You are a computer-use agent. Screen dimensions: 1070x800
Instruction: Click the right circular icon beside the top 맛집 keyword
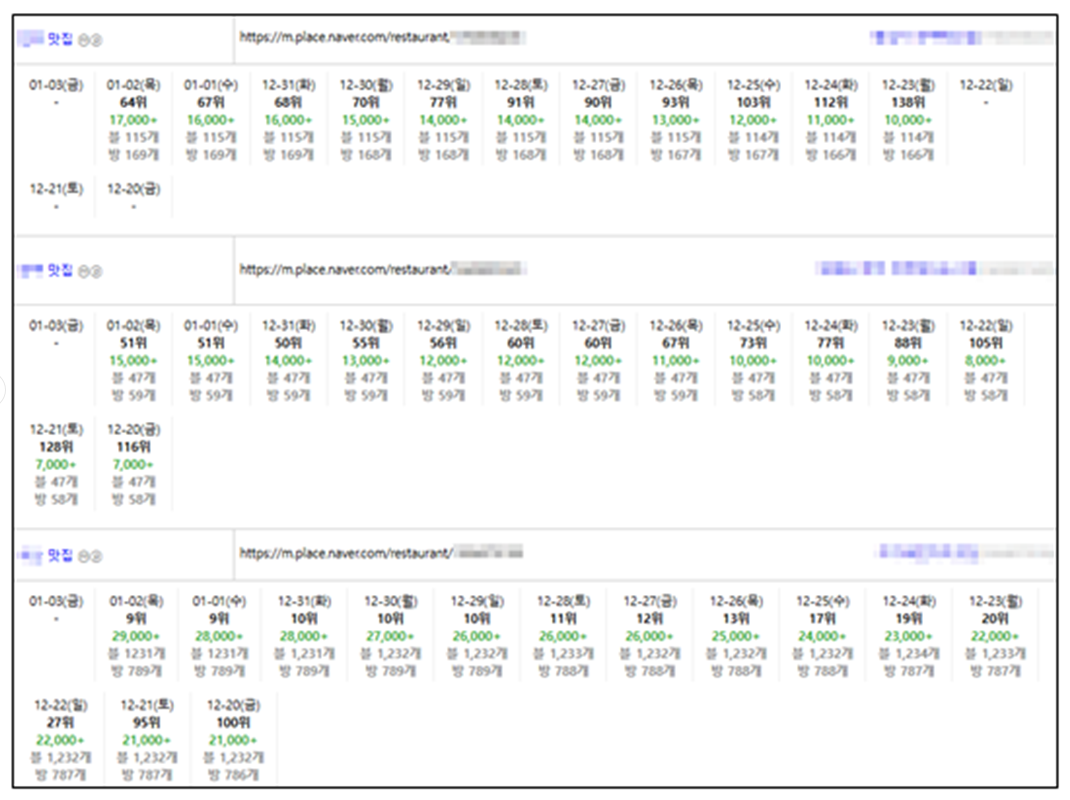pyautogui.click(x=96, y=40)
